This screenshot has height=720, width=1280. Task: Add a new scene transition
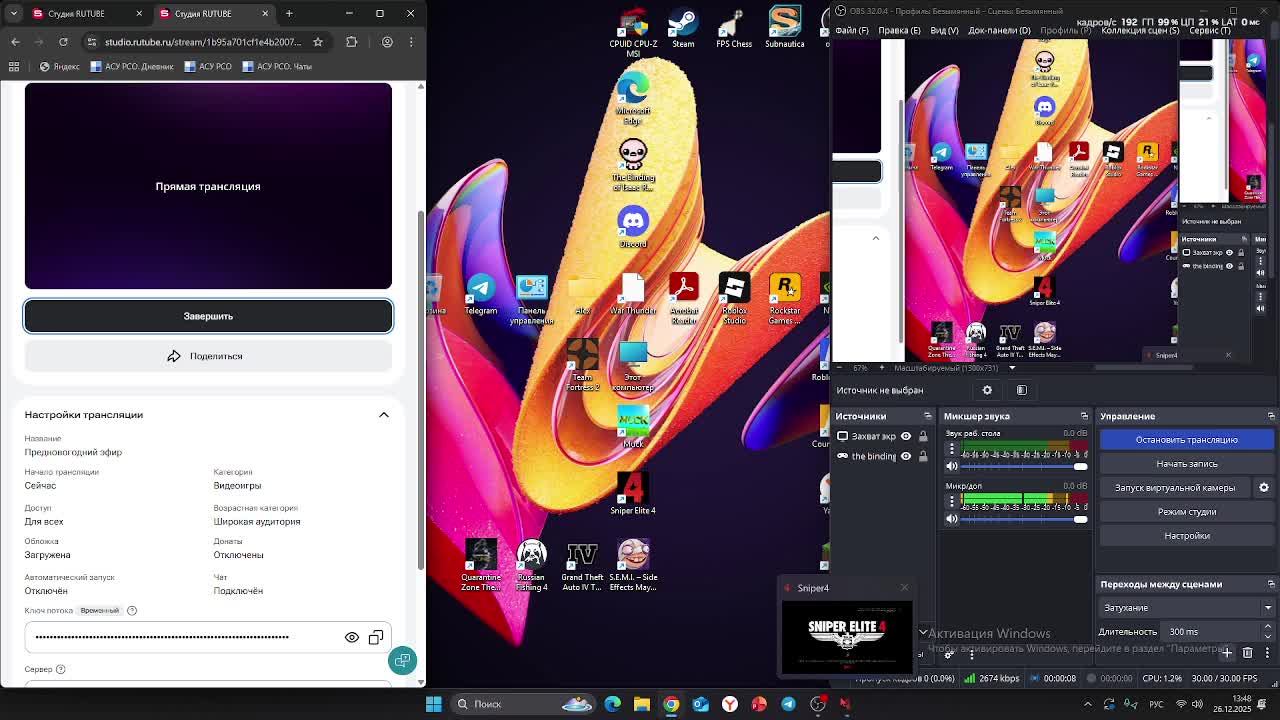pos(1227,653)
